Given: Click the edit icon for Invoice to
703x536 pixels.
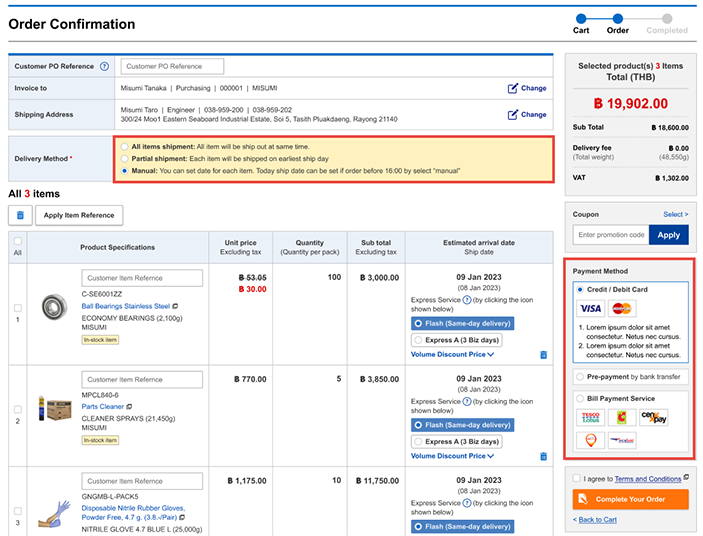Looking at the screenshot, I should click(513, 88).
